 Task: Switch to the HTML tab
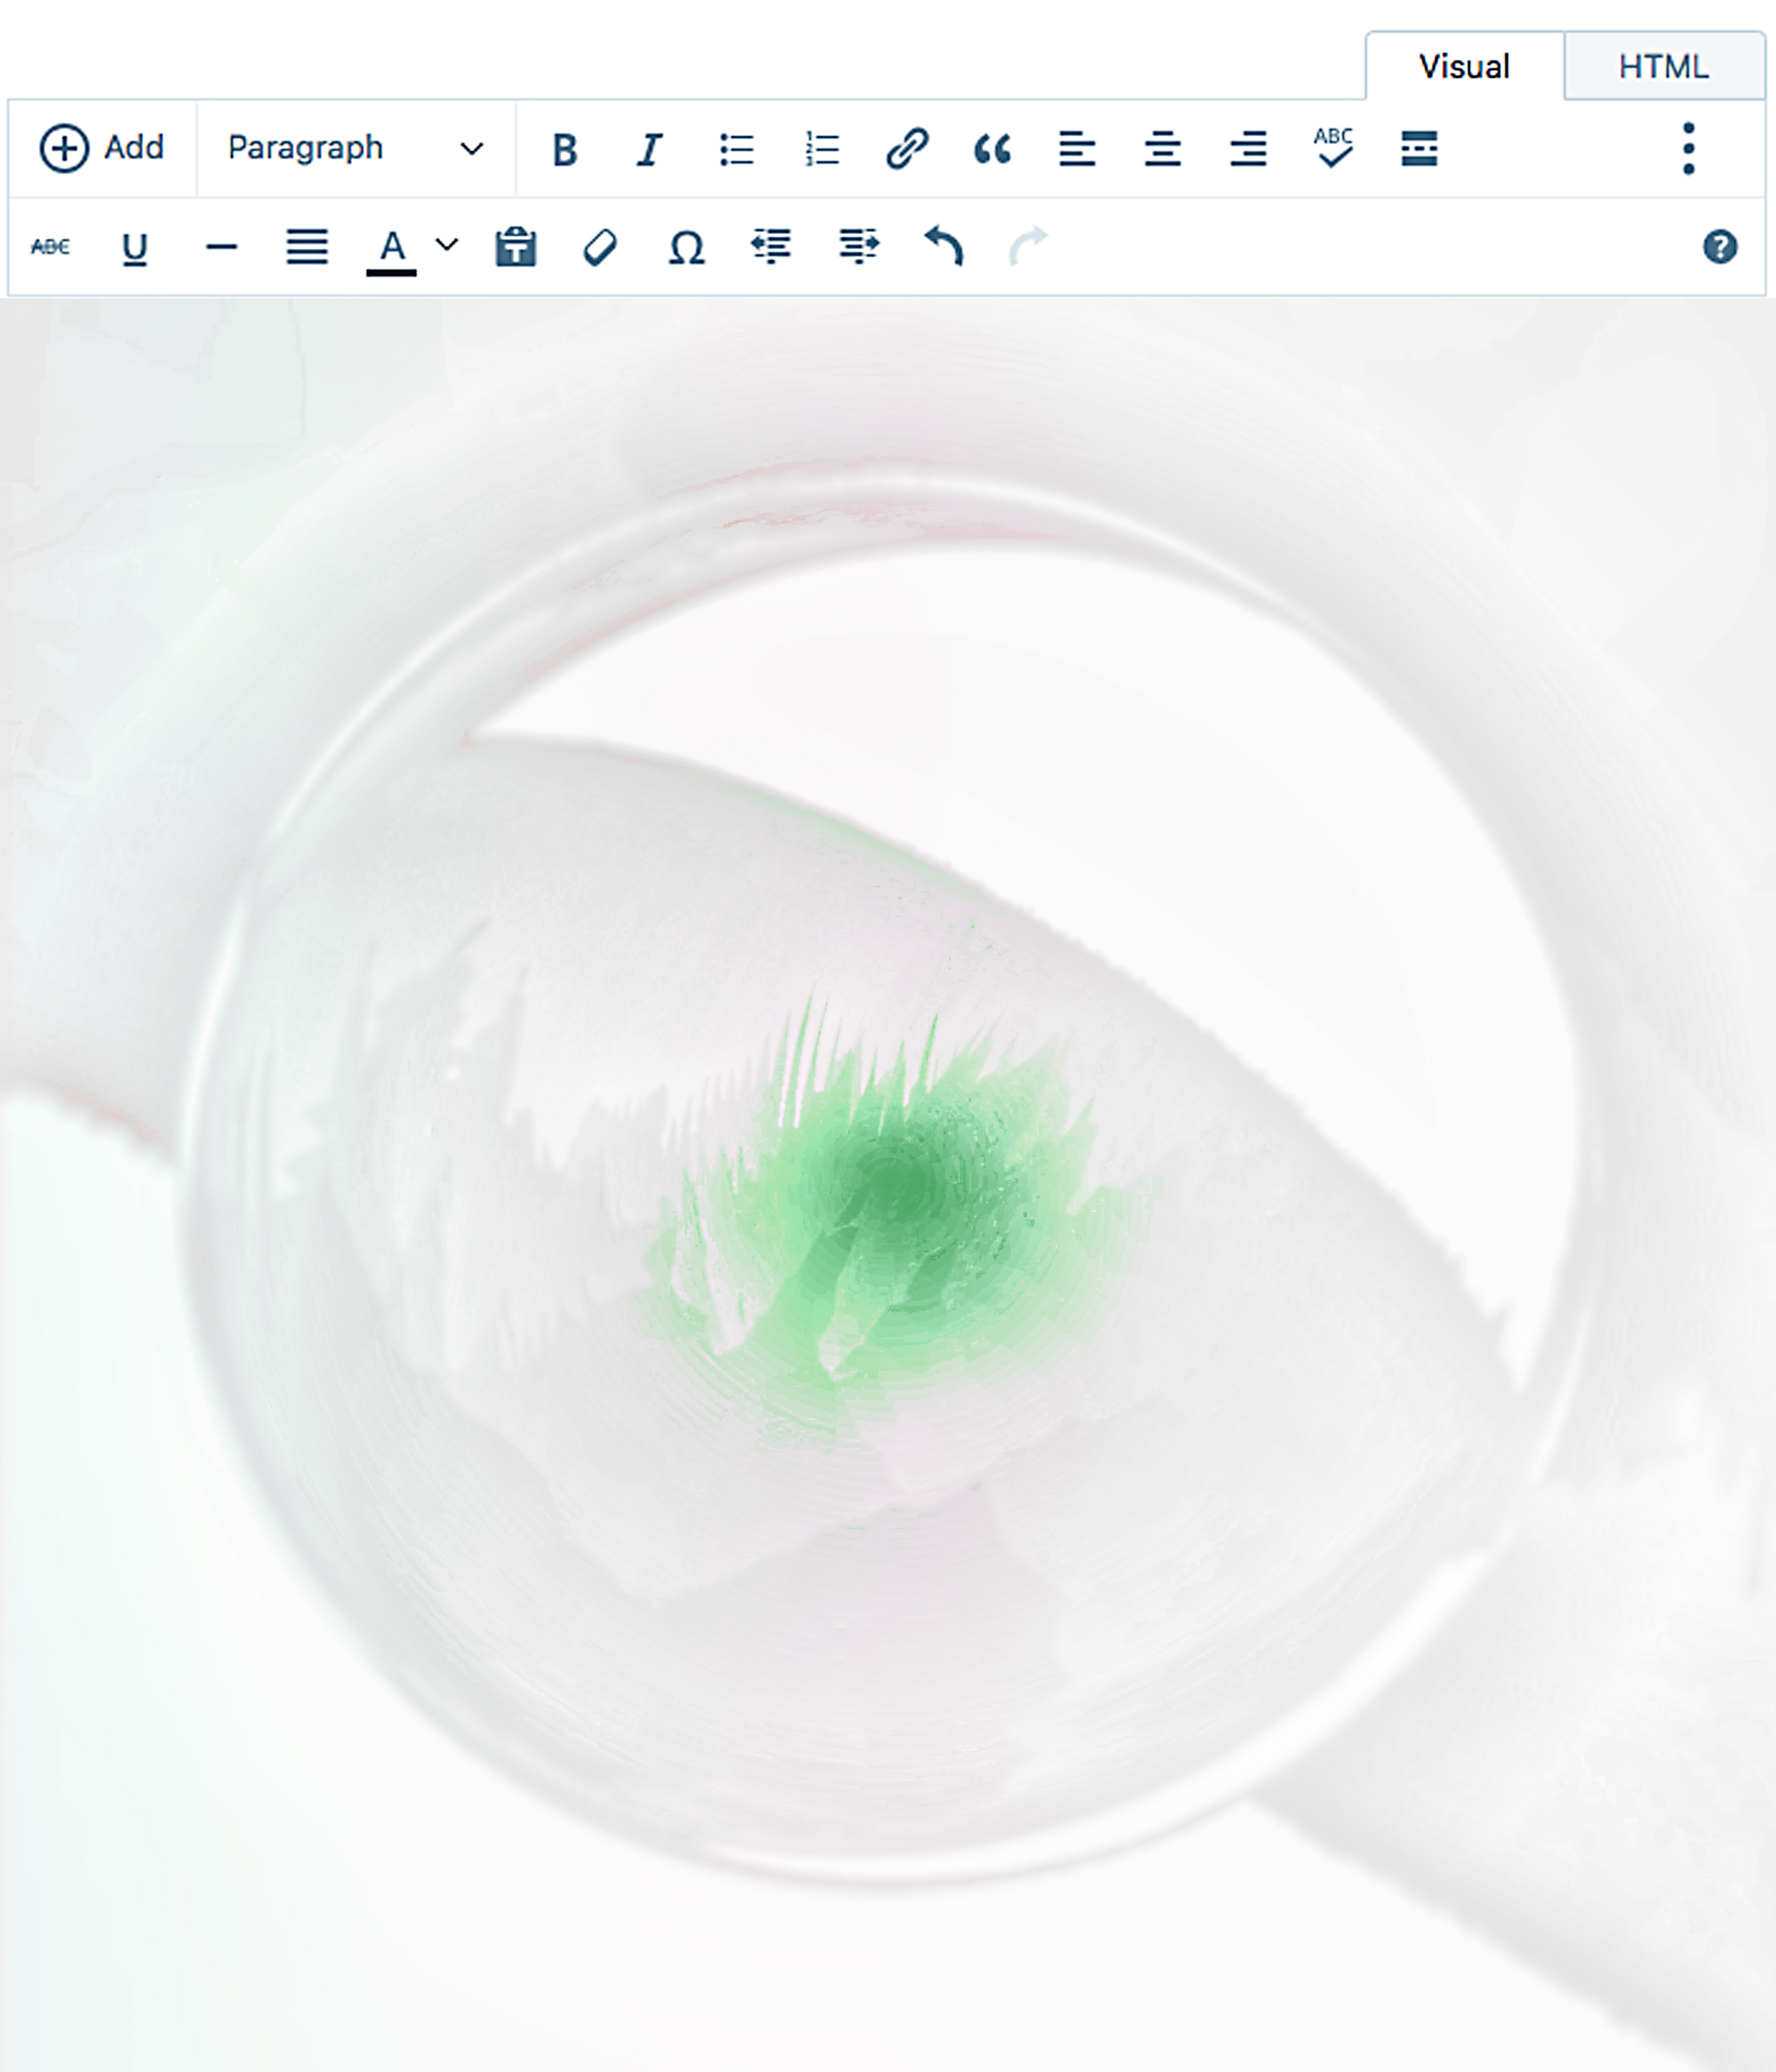click(x=1663, y=67)
